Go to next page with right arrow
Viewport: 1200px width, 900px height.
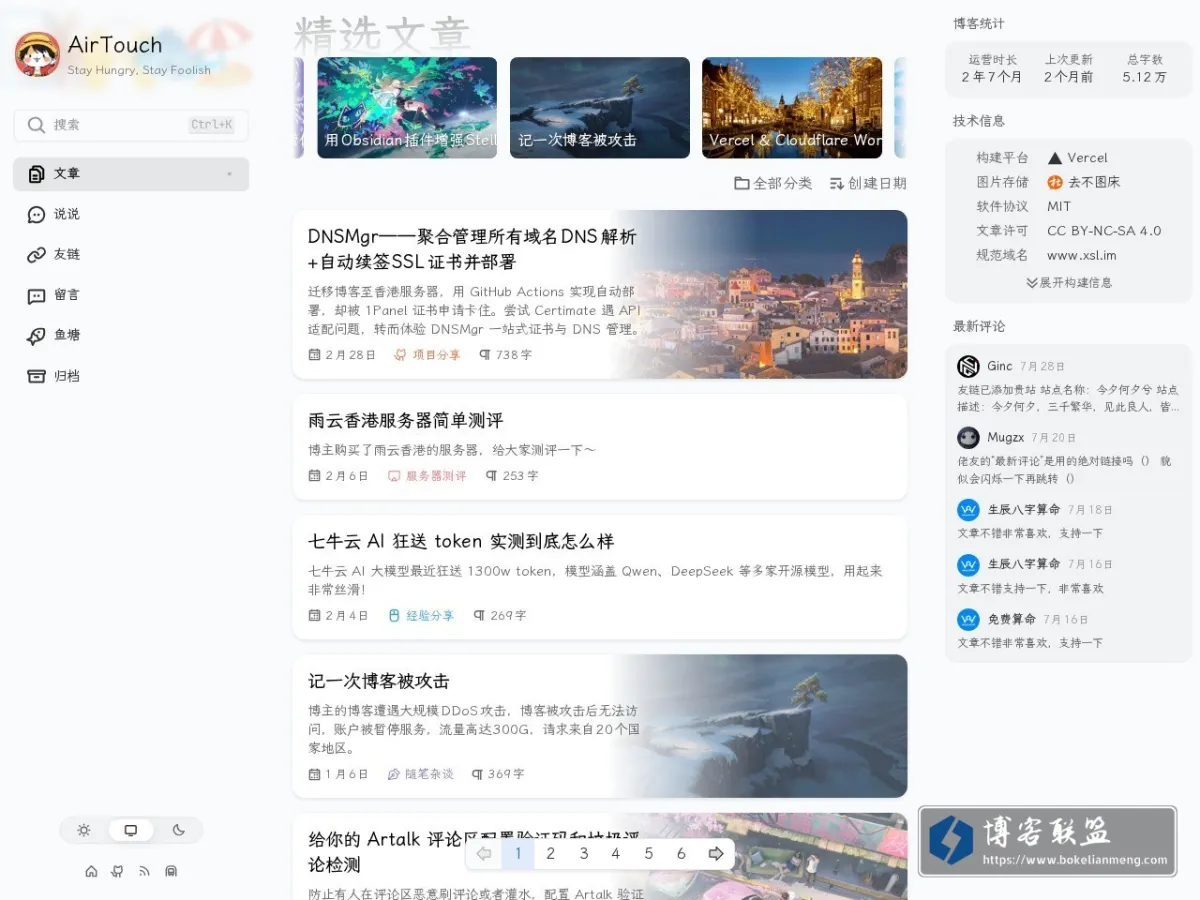[716, 854]
